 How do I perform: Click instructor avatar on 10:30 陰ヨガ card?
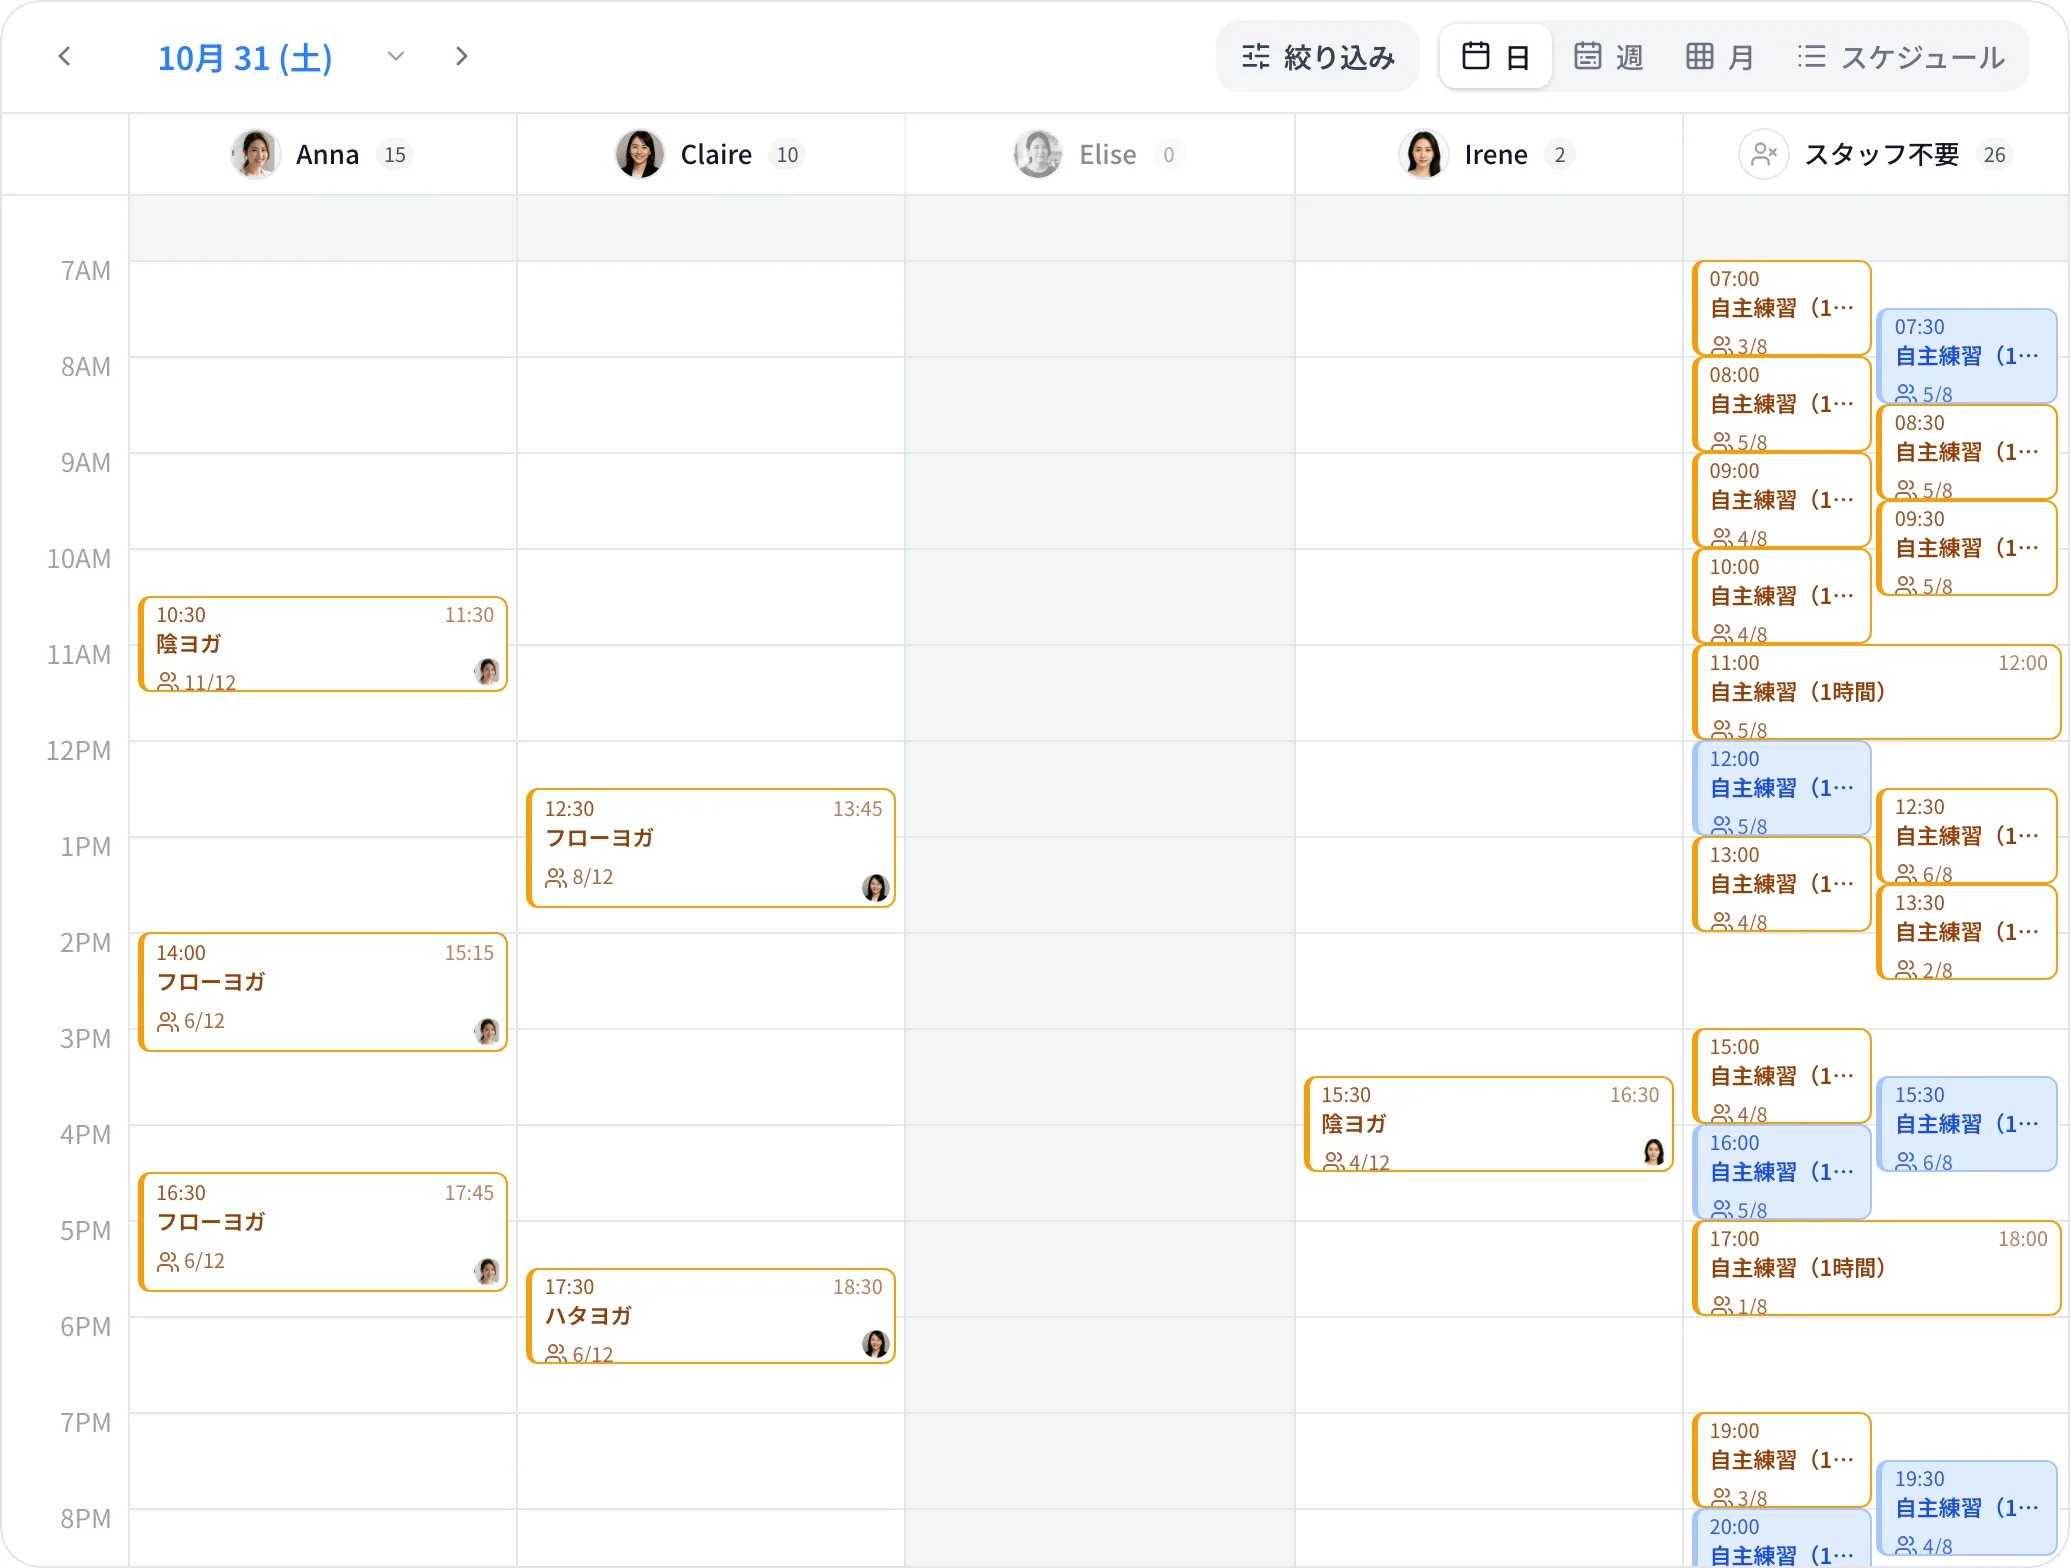pyautogui.click(x=487, y=671)
